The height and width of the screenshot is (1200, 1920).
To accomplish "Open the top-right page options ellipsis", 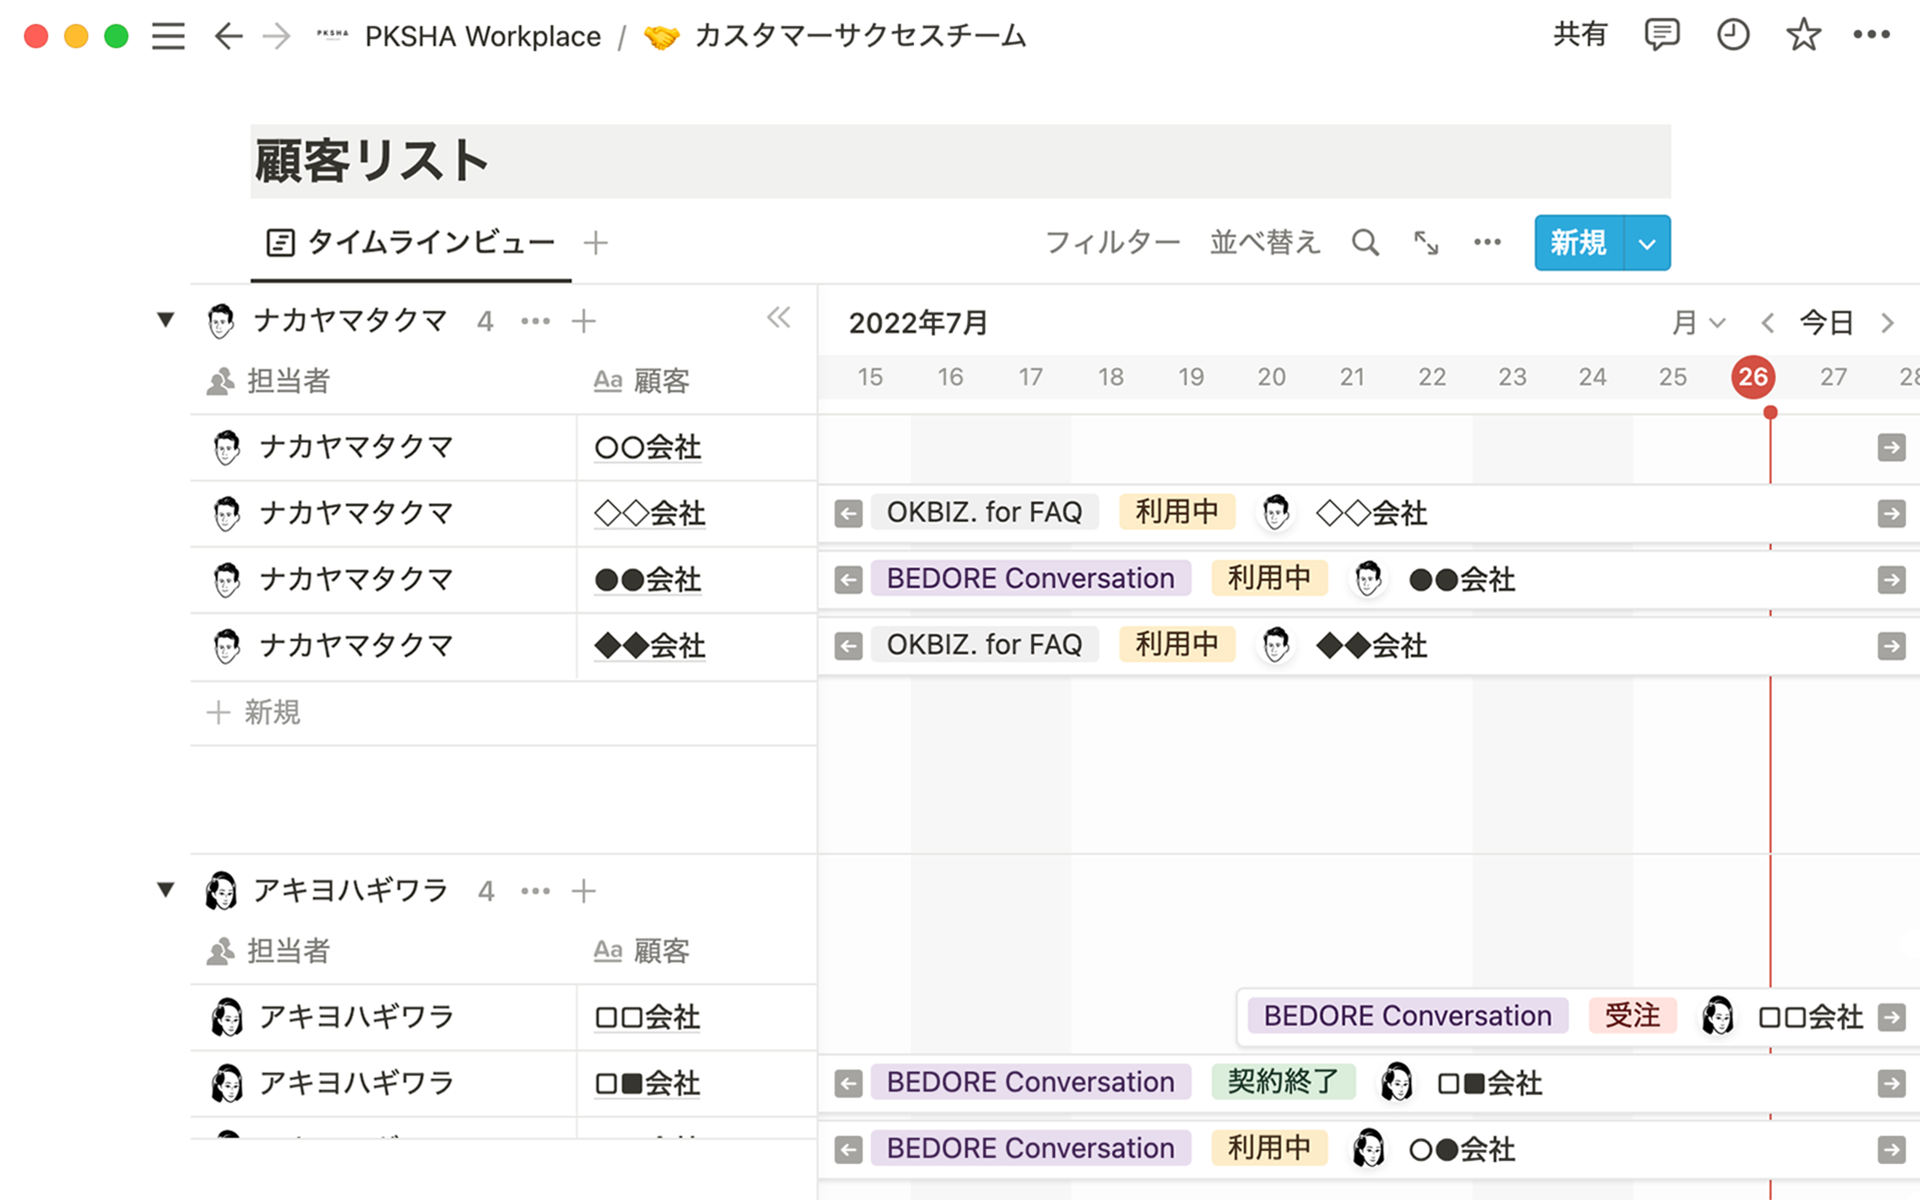I will click(1871, 35).
